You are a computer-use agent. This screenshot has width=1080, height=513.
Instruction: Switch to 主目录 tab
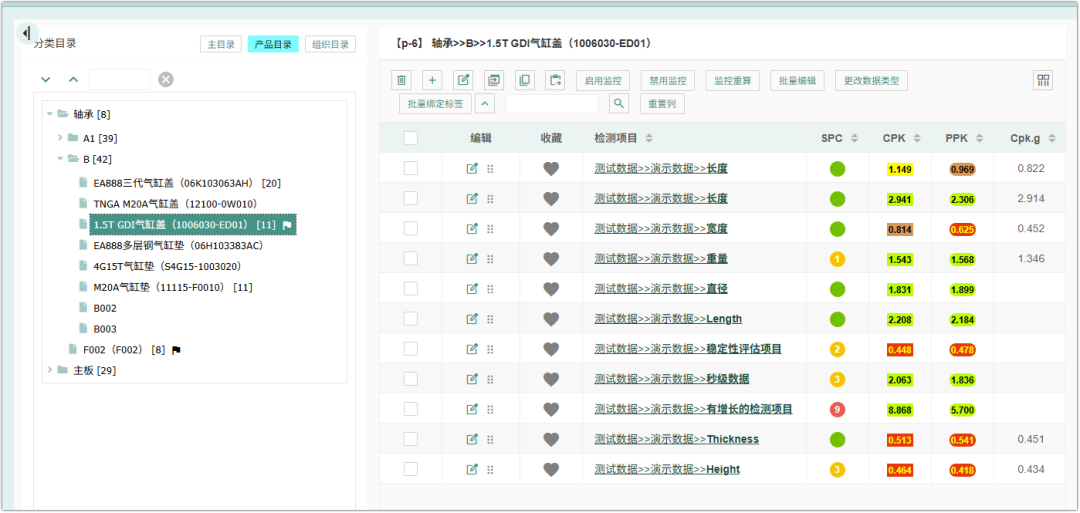221,44
